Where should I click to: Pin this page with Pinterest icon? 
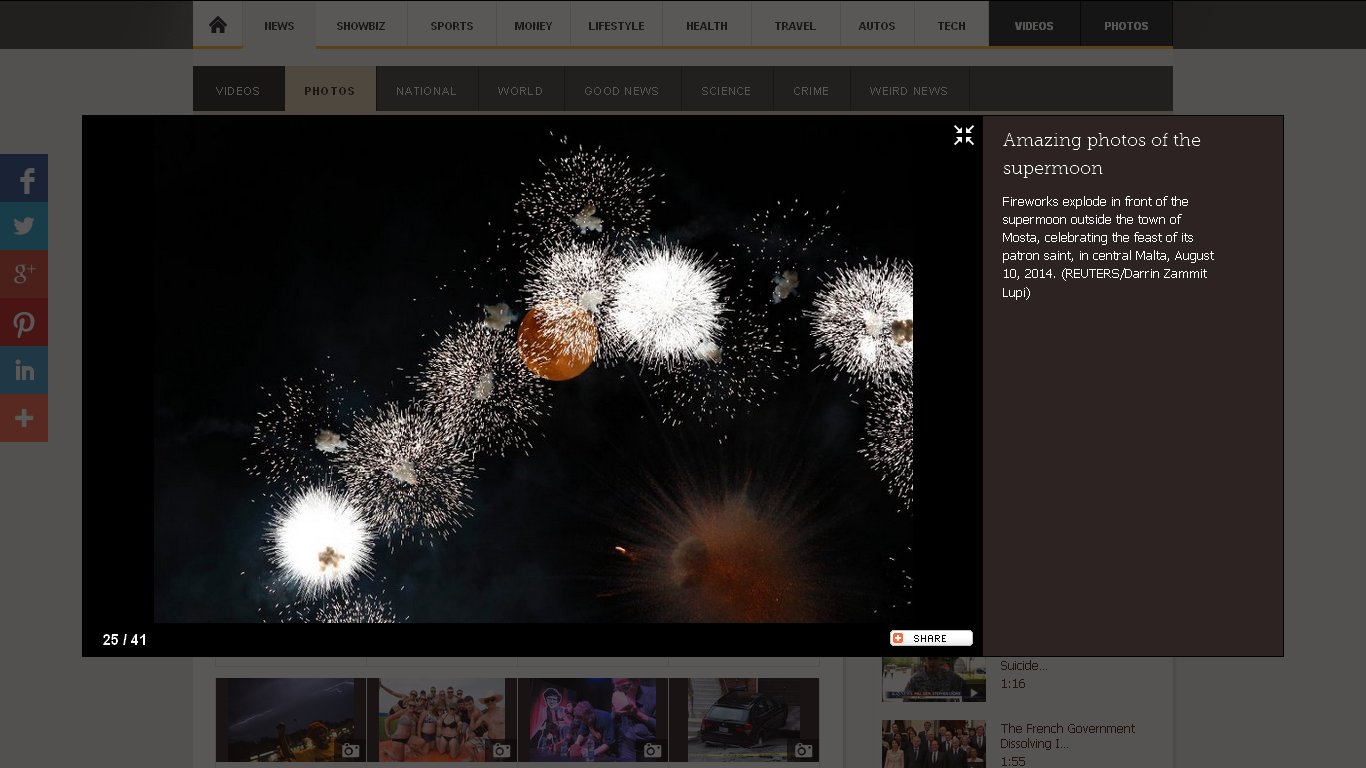tap(24, 322)
